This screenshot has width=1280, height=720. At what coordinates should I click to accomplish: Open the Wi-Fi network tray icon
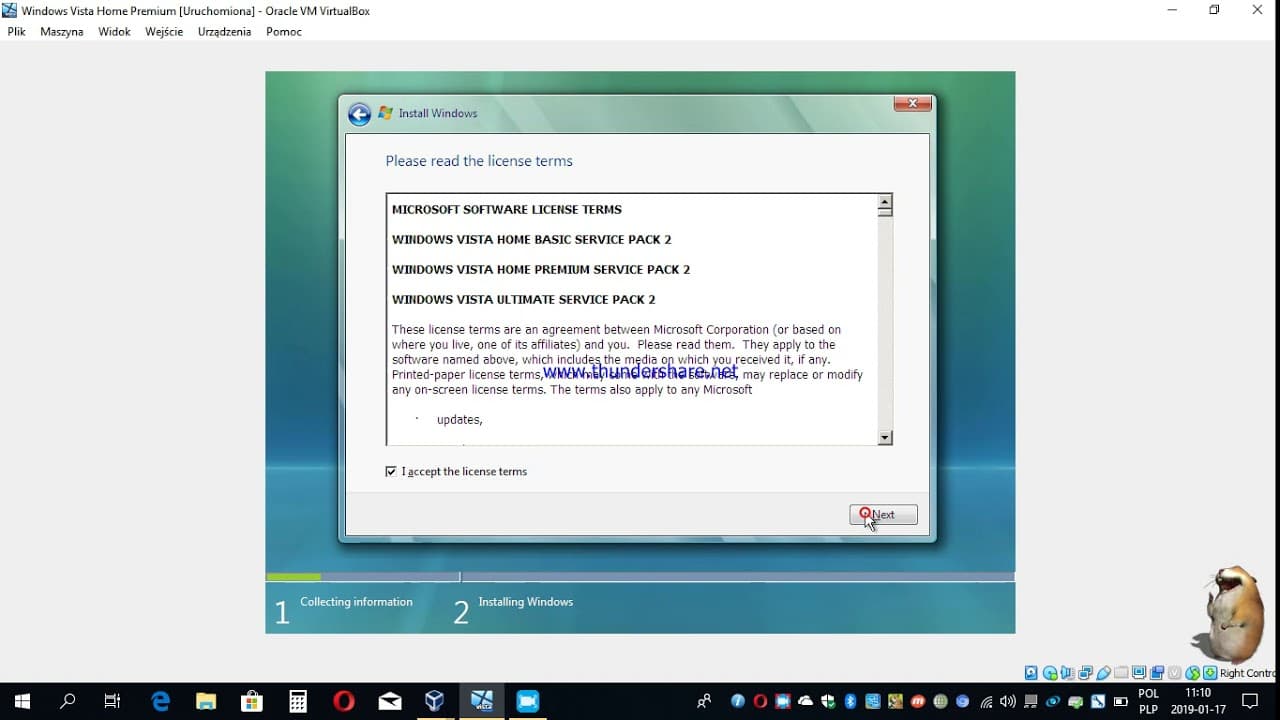986,701
